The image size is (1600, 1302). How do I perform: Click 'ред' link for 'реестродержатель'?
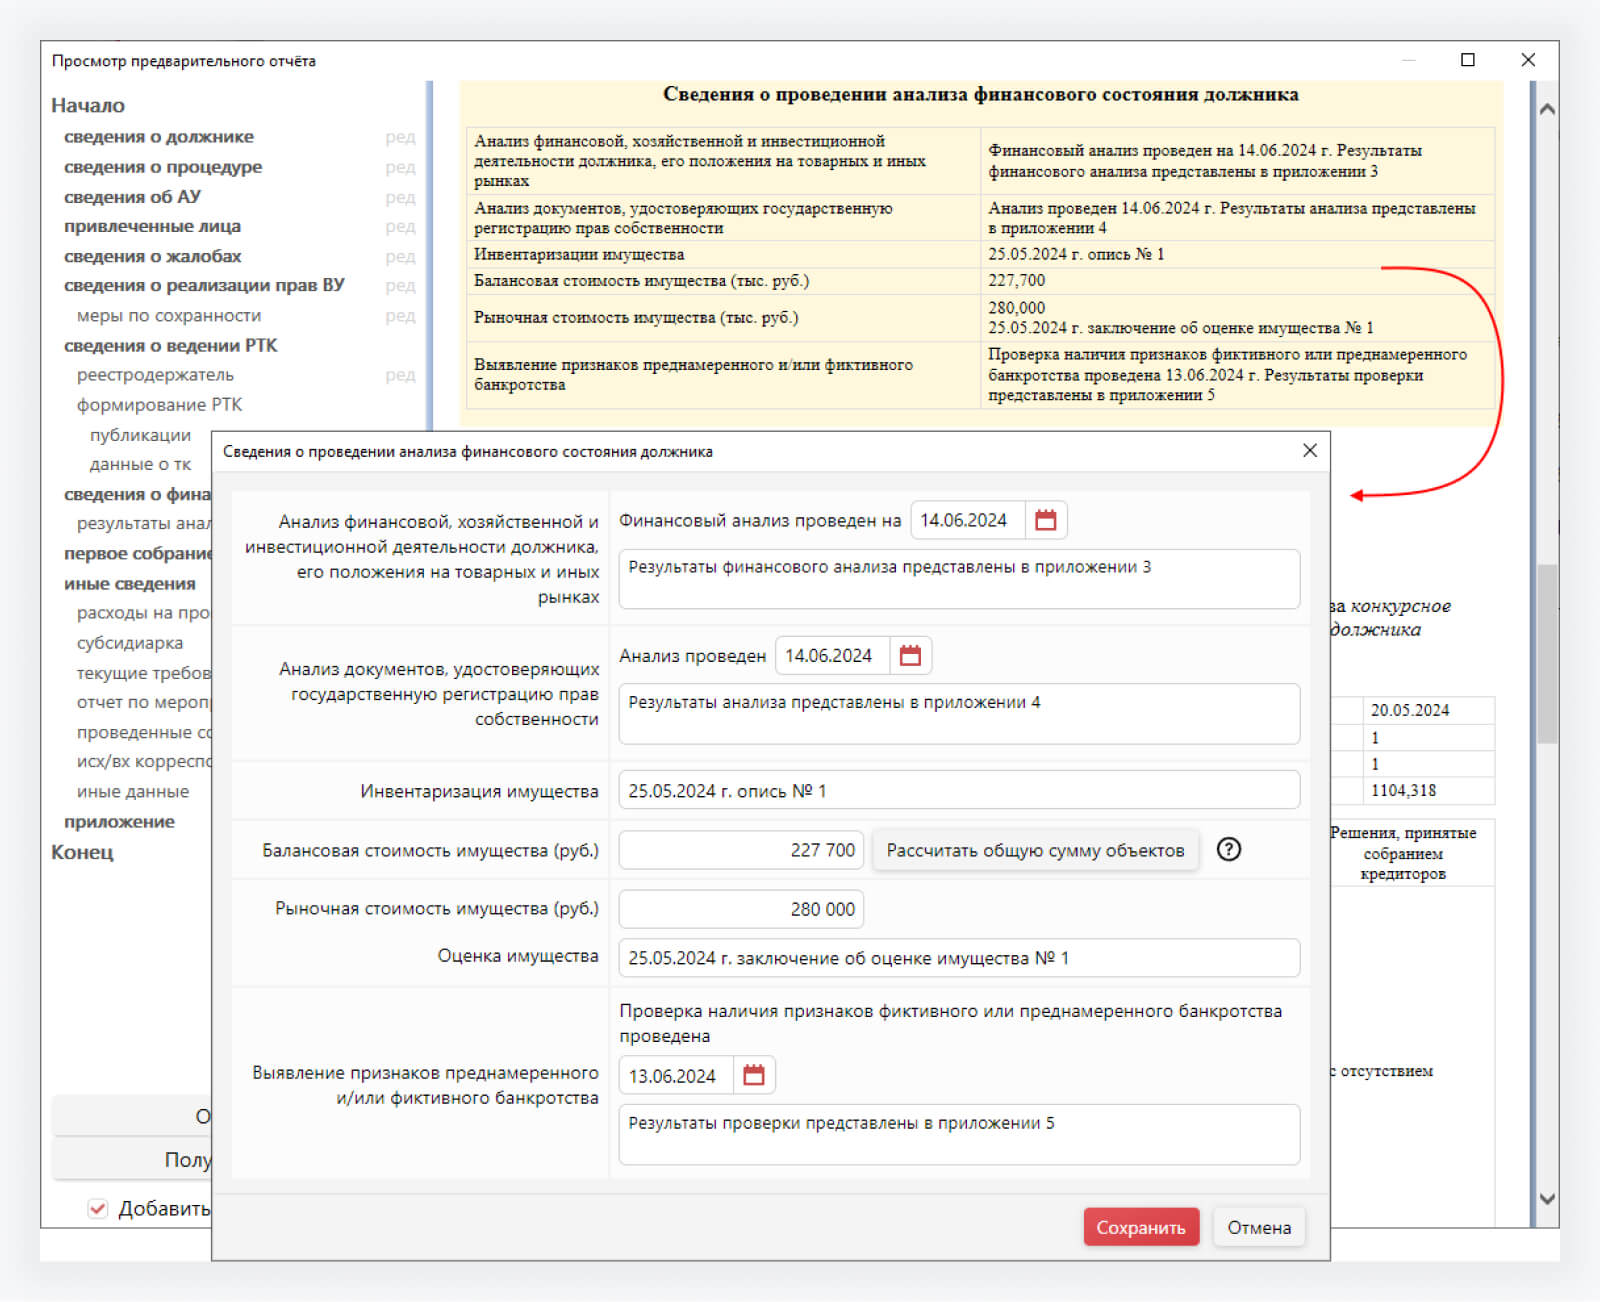point(400,375)
